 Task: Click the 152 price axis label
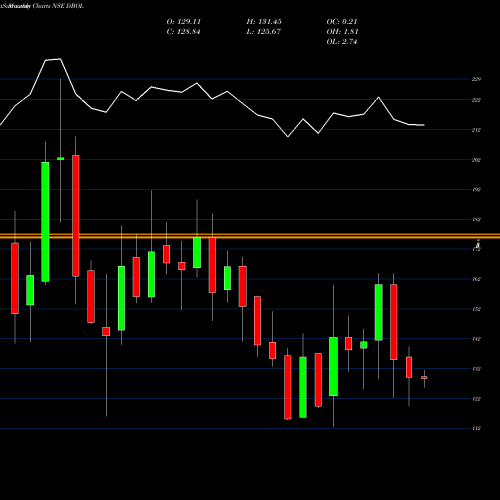point(476,309)
